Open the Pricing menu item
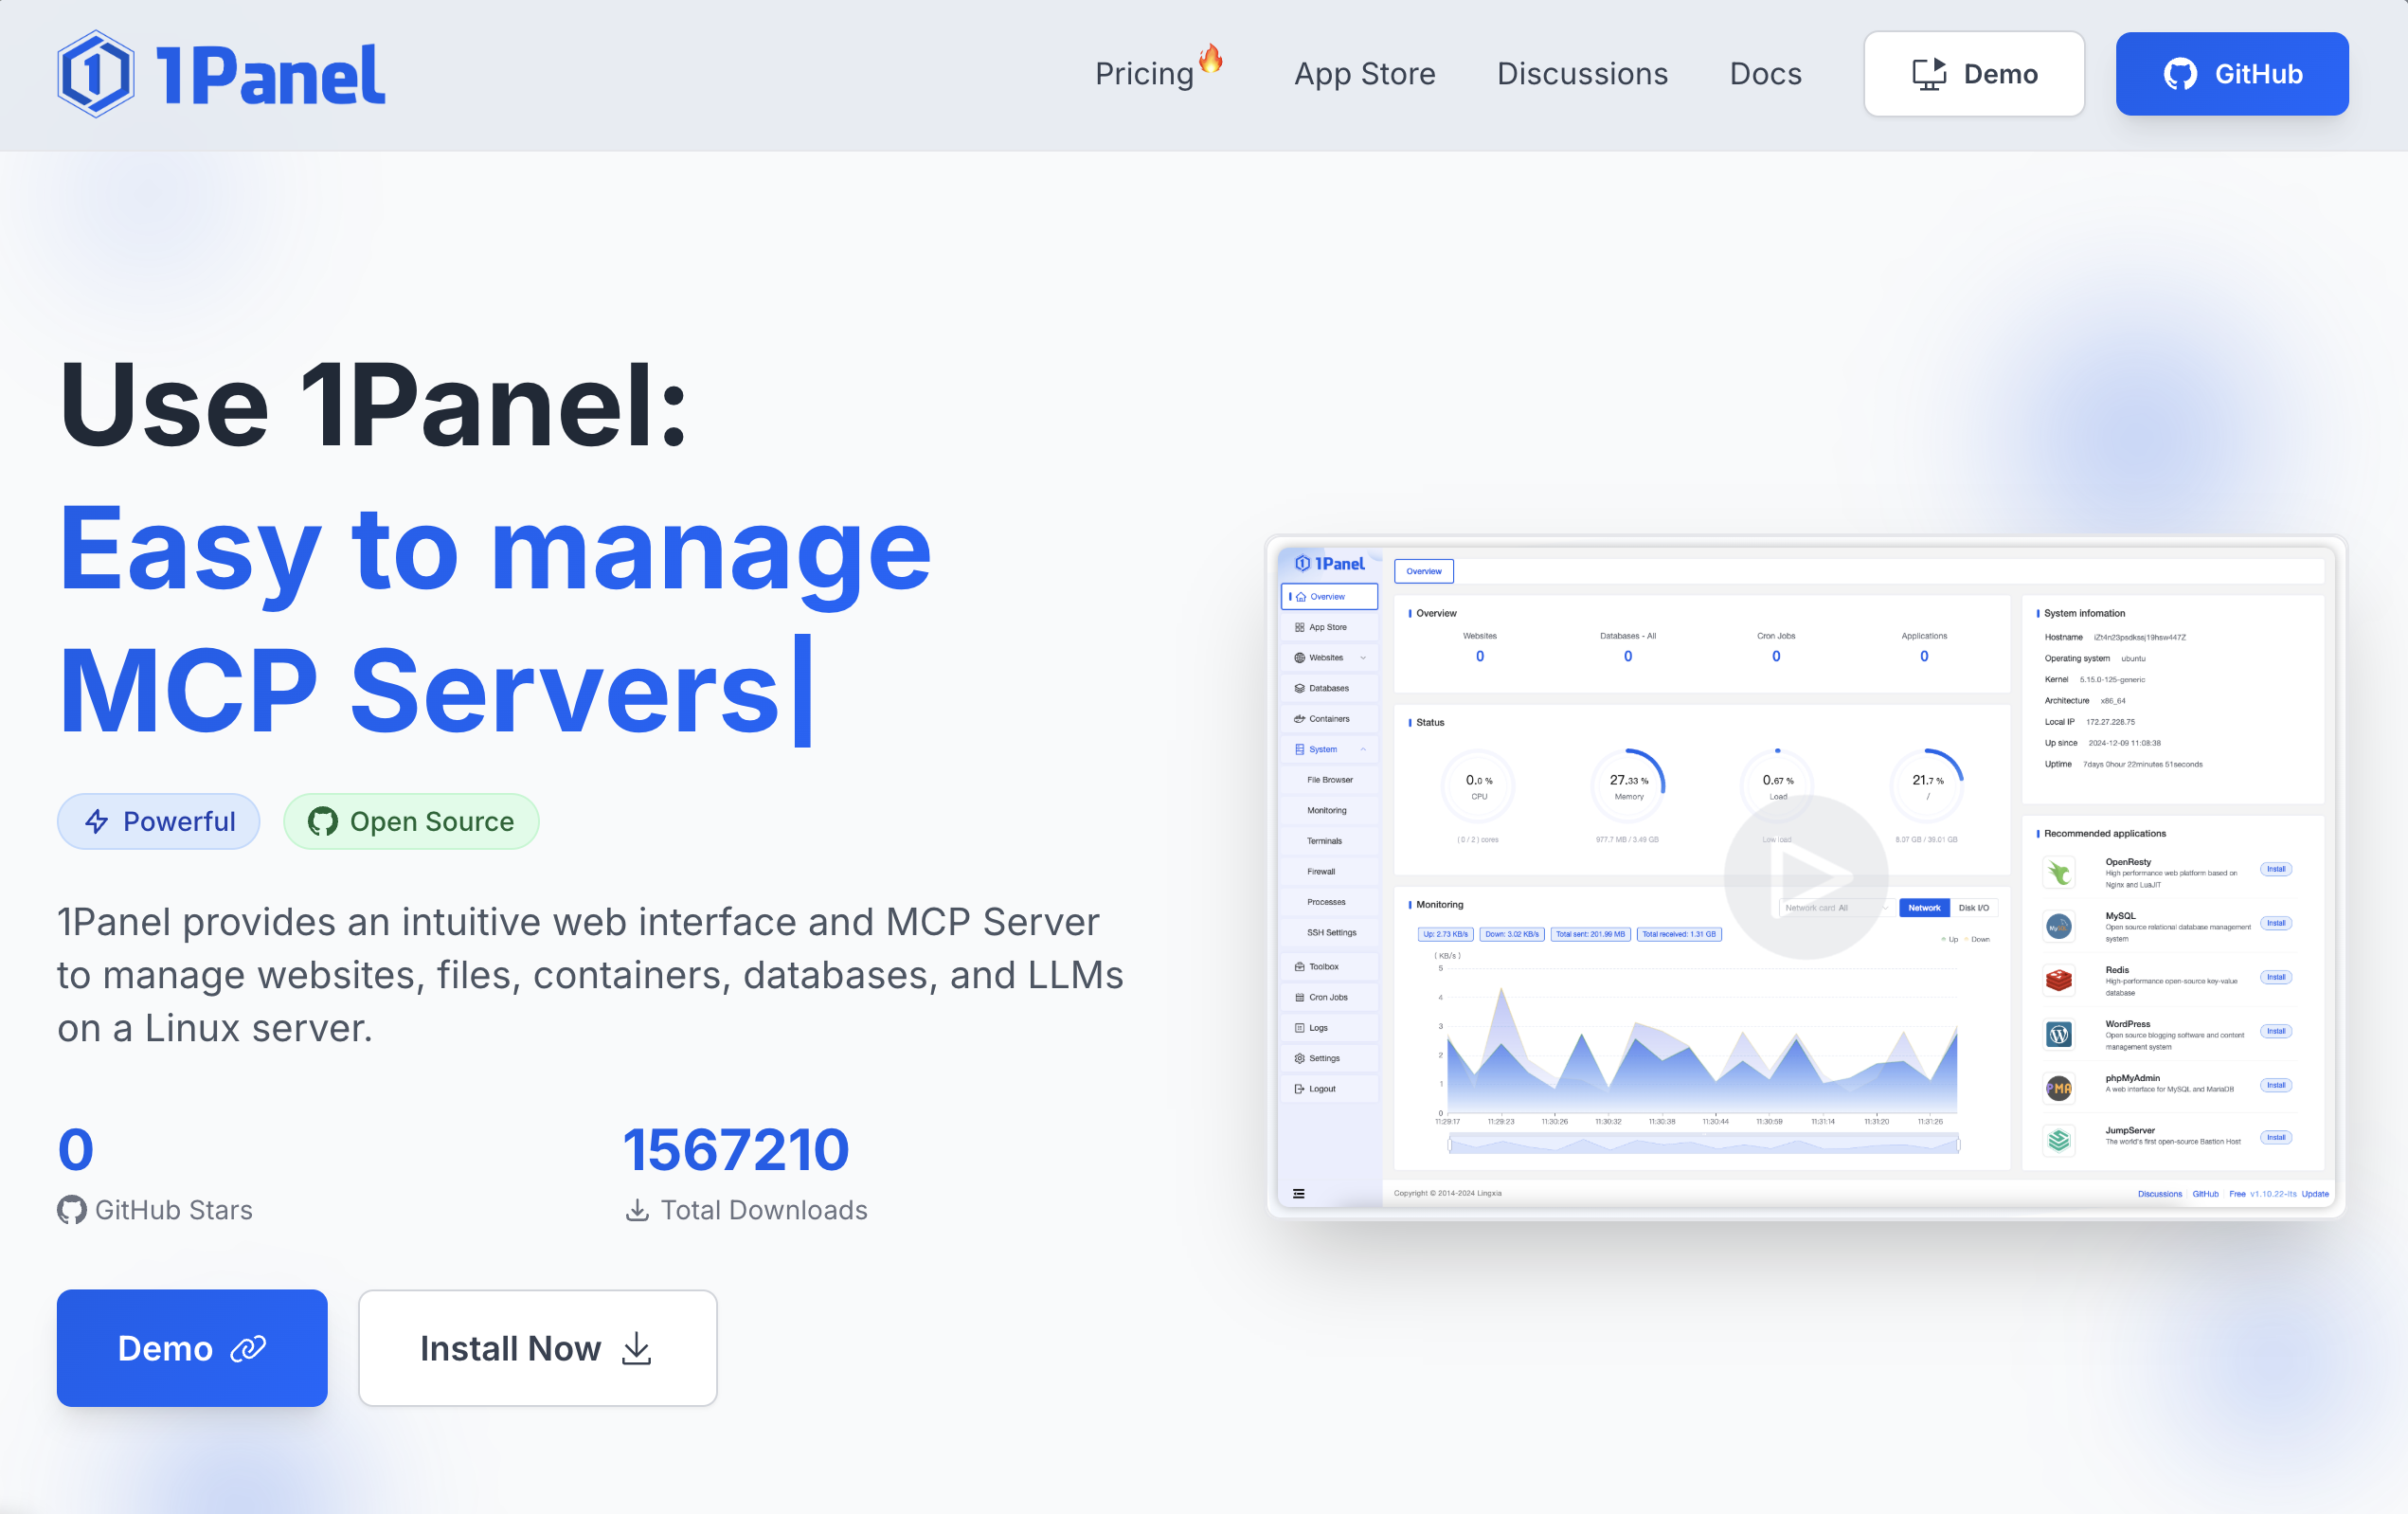Image resolution: width=2408 pixels, height=1514 pixels. pyautogui.click(x=1146, y=73)
